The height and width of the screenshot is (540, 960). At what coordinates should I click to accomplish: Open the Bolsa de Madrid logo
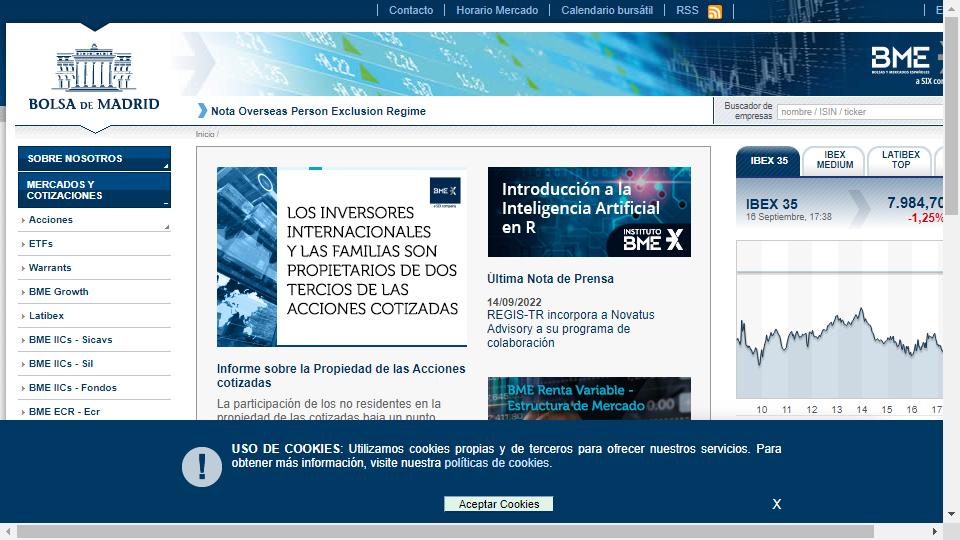tap(94, 77)
